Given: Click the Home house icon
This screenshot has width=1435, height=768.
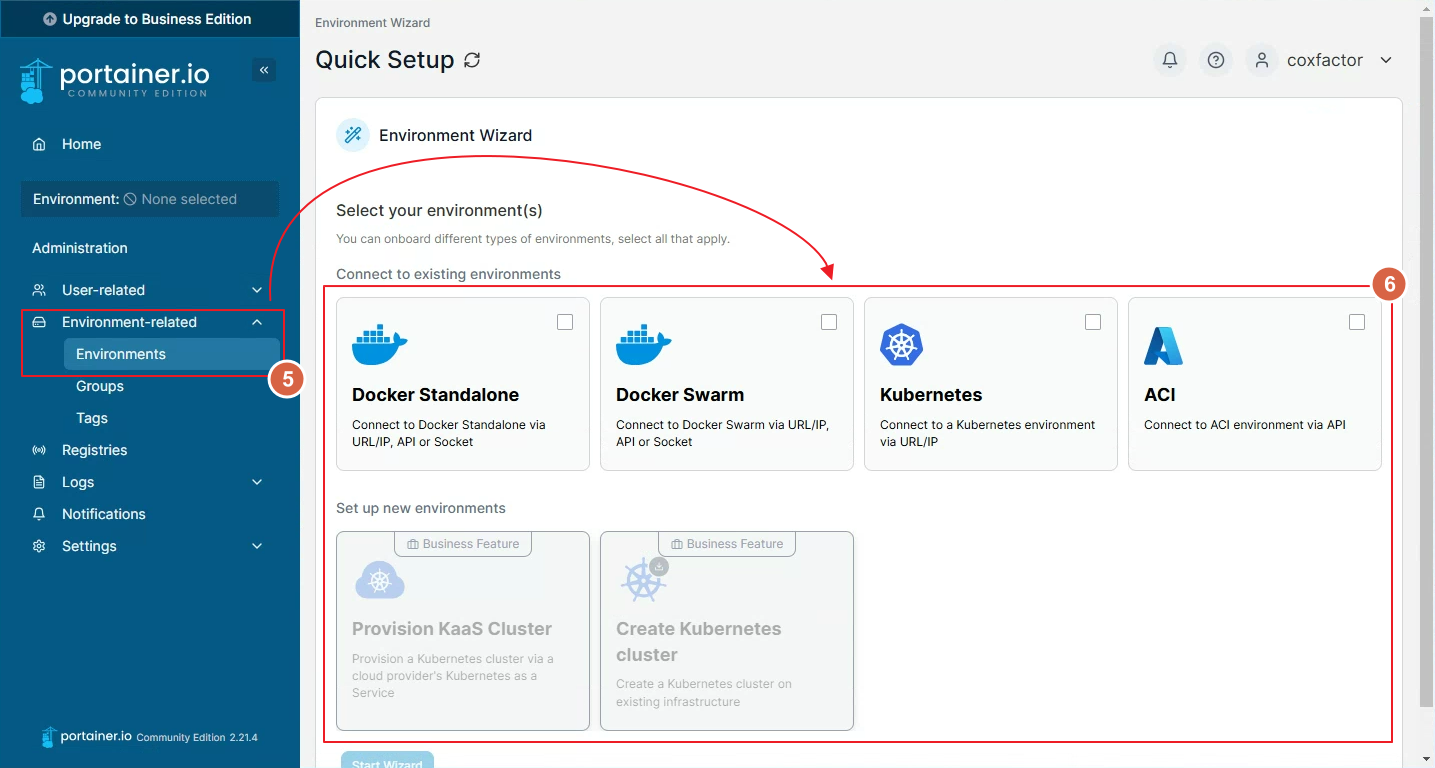Looking at the screenshot, I should 39,144.
